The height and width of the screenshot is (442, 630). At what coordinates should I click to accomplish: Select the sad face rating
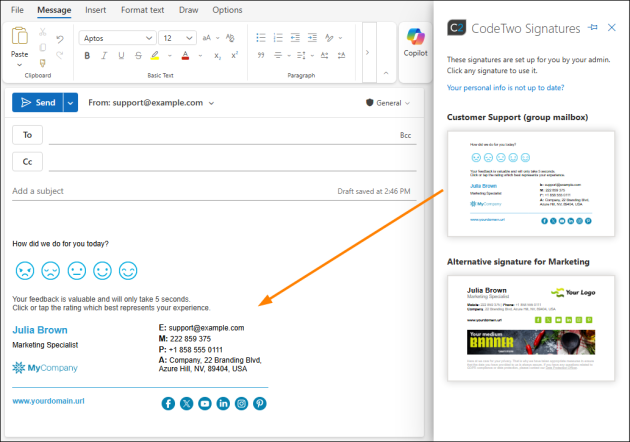point(51,270)
